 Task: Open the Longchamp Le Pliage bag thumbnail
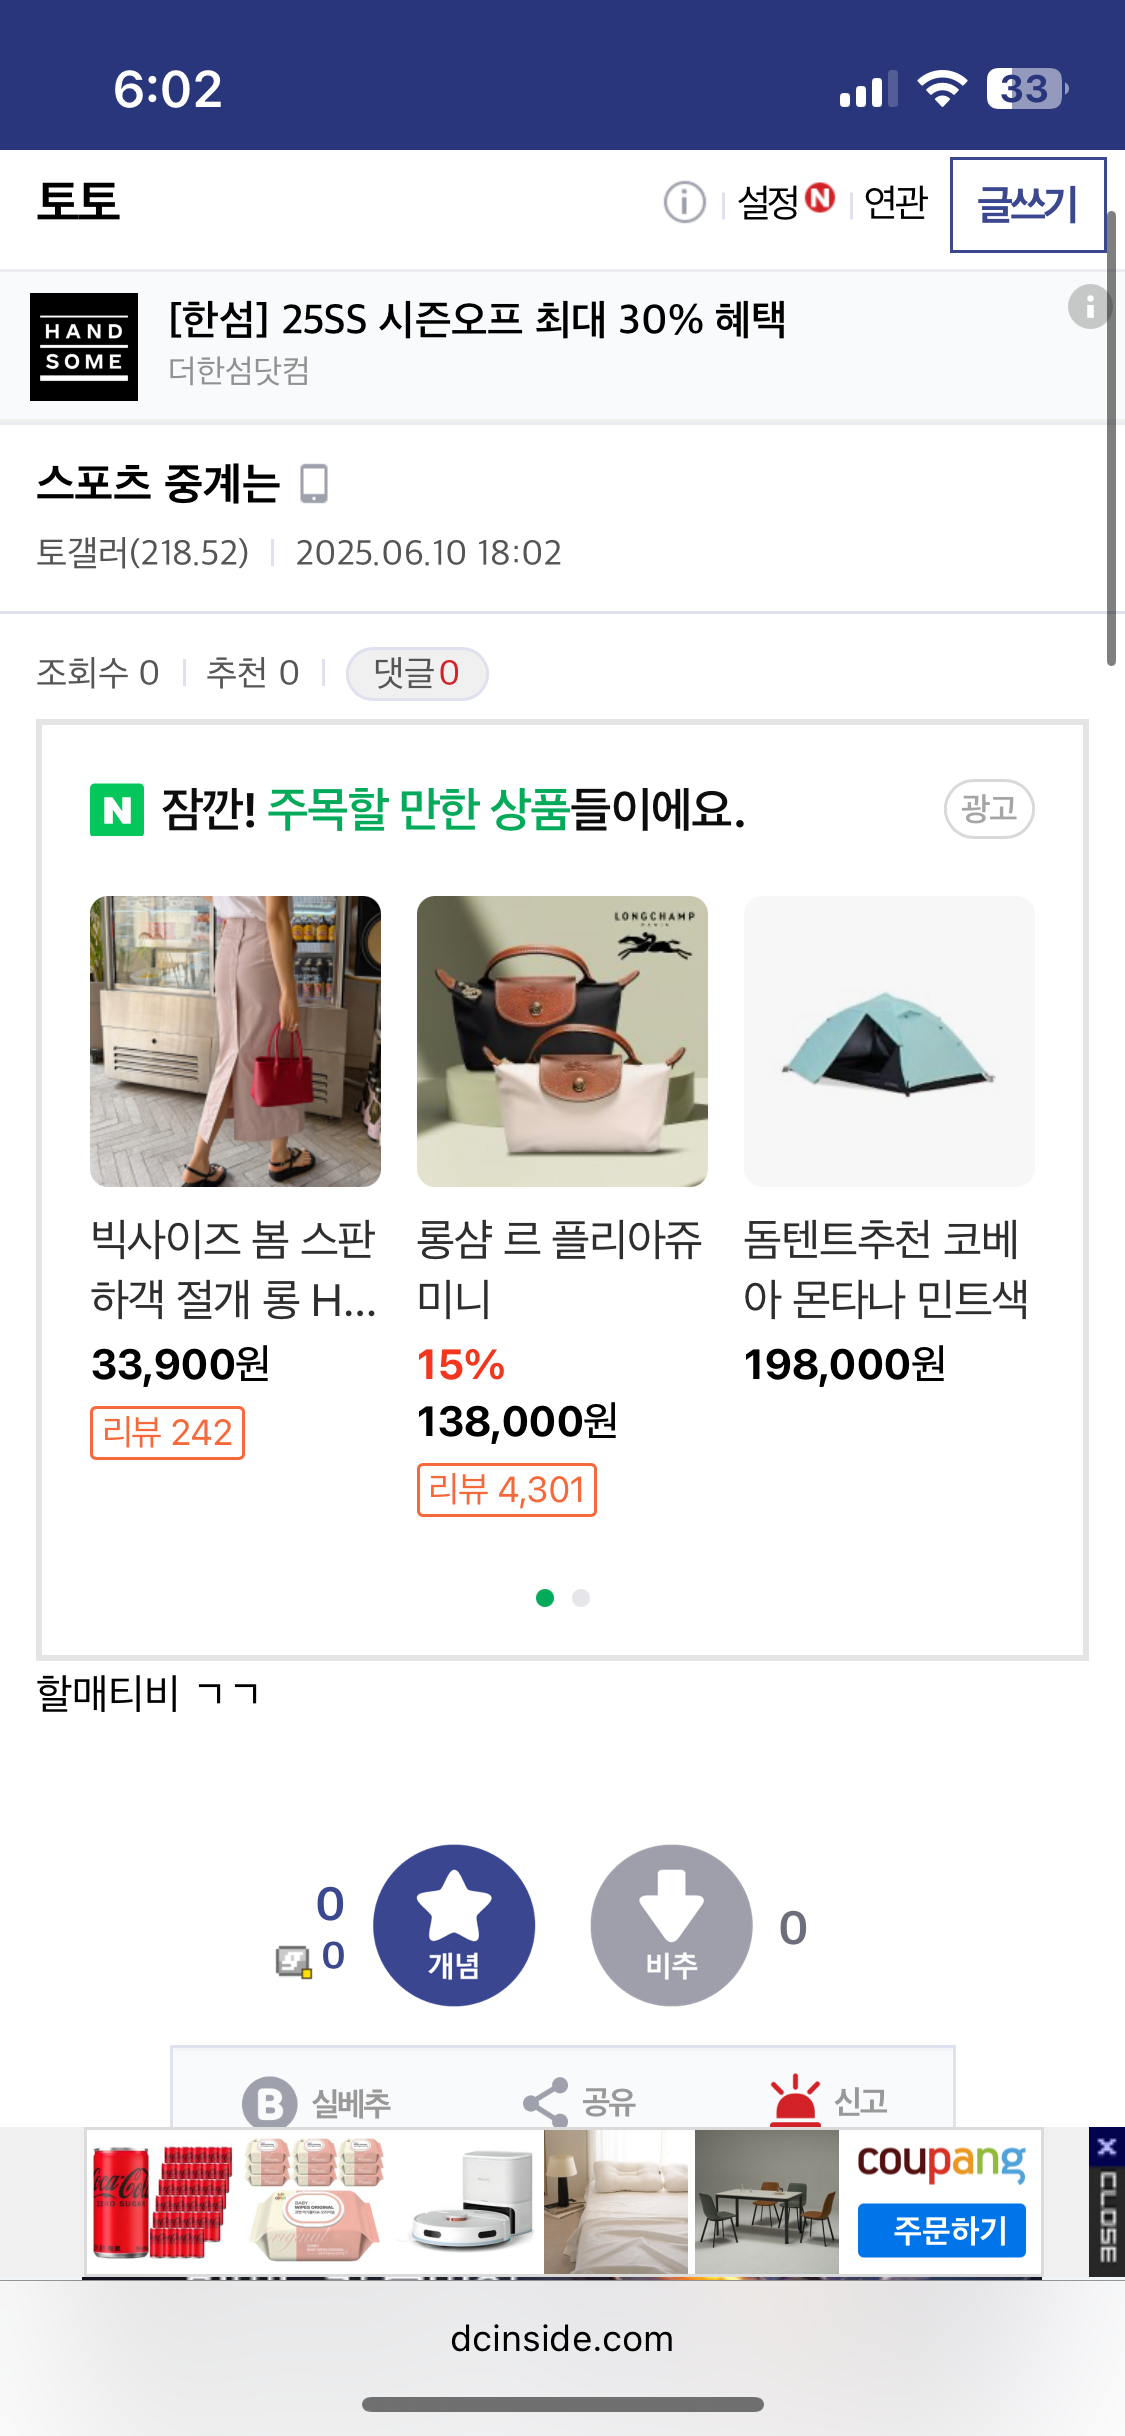click(x=562, y=1041)
